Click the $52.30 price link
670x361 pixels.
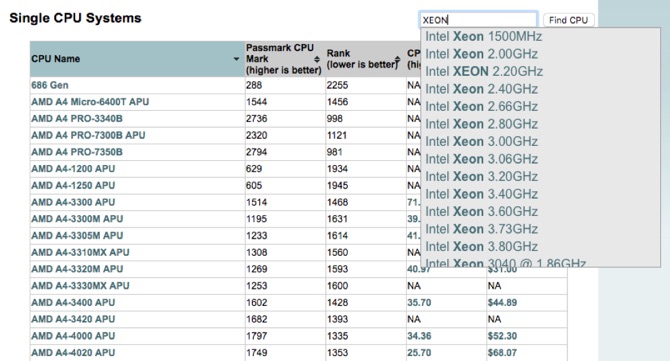point(502,335)
